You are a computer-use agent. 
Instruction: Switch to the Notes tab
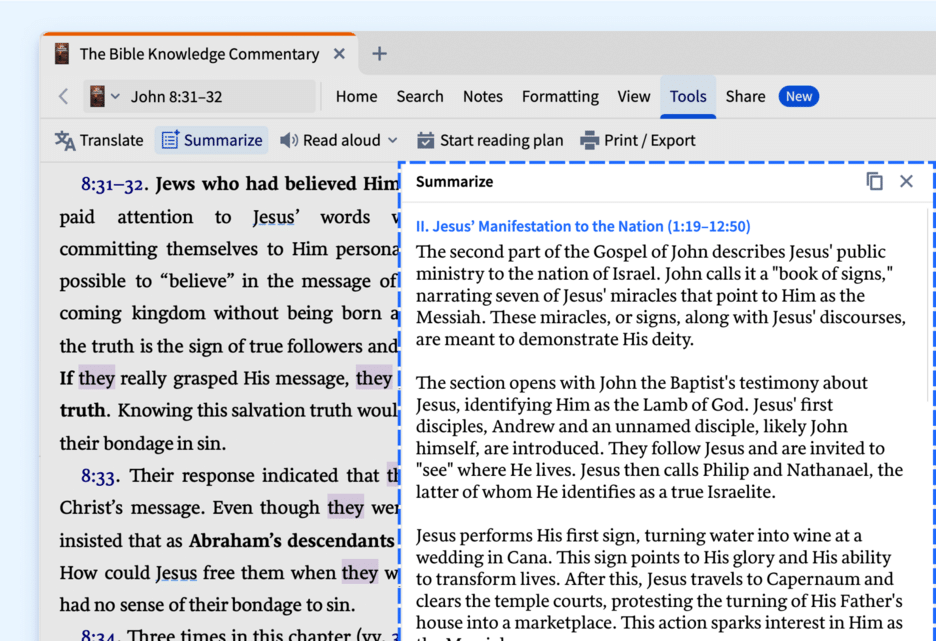483,97
